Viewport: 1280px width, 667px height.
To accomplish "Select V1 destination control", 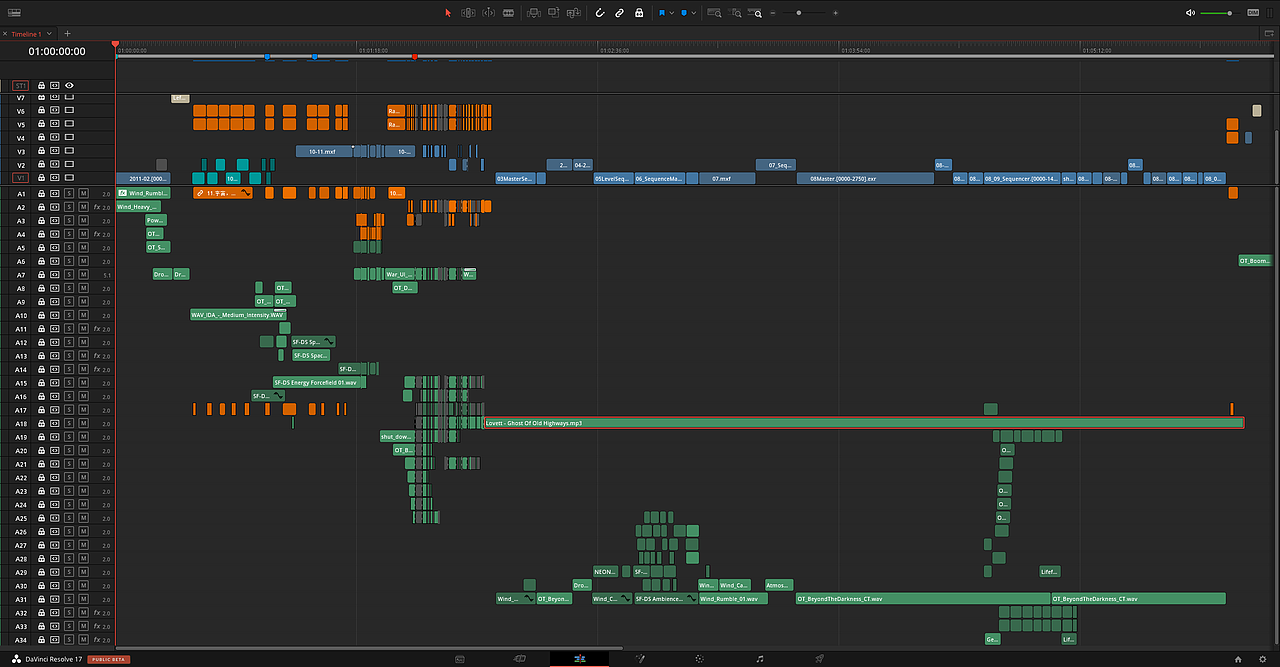I will [20, 178].
